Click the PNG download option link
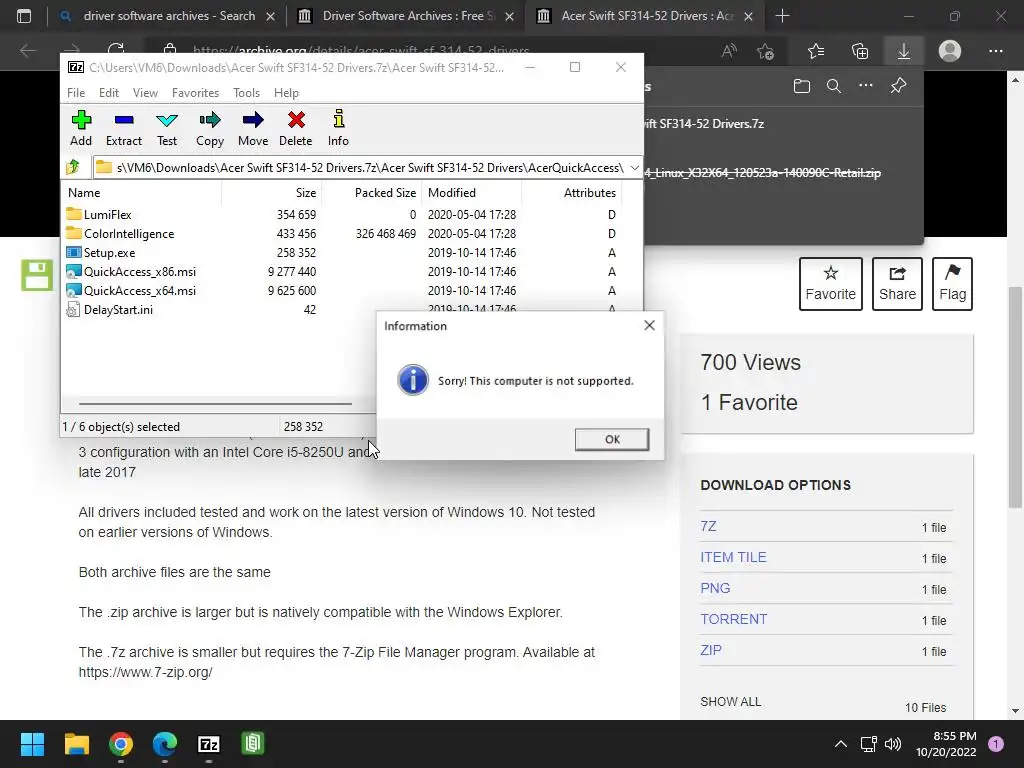This screenshot has width=1024, height=768. [x=715, y=588]
